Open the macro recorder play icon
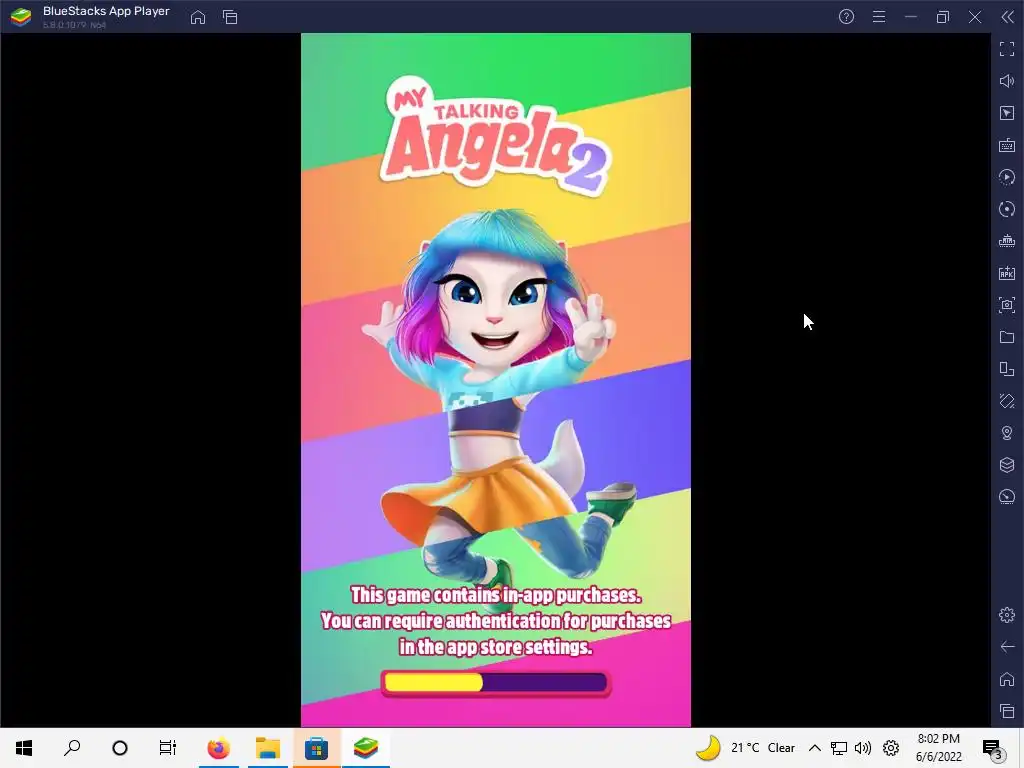This screenshot has width=1024, height=768. (x=1007, y=177)
